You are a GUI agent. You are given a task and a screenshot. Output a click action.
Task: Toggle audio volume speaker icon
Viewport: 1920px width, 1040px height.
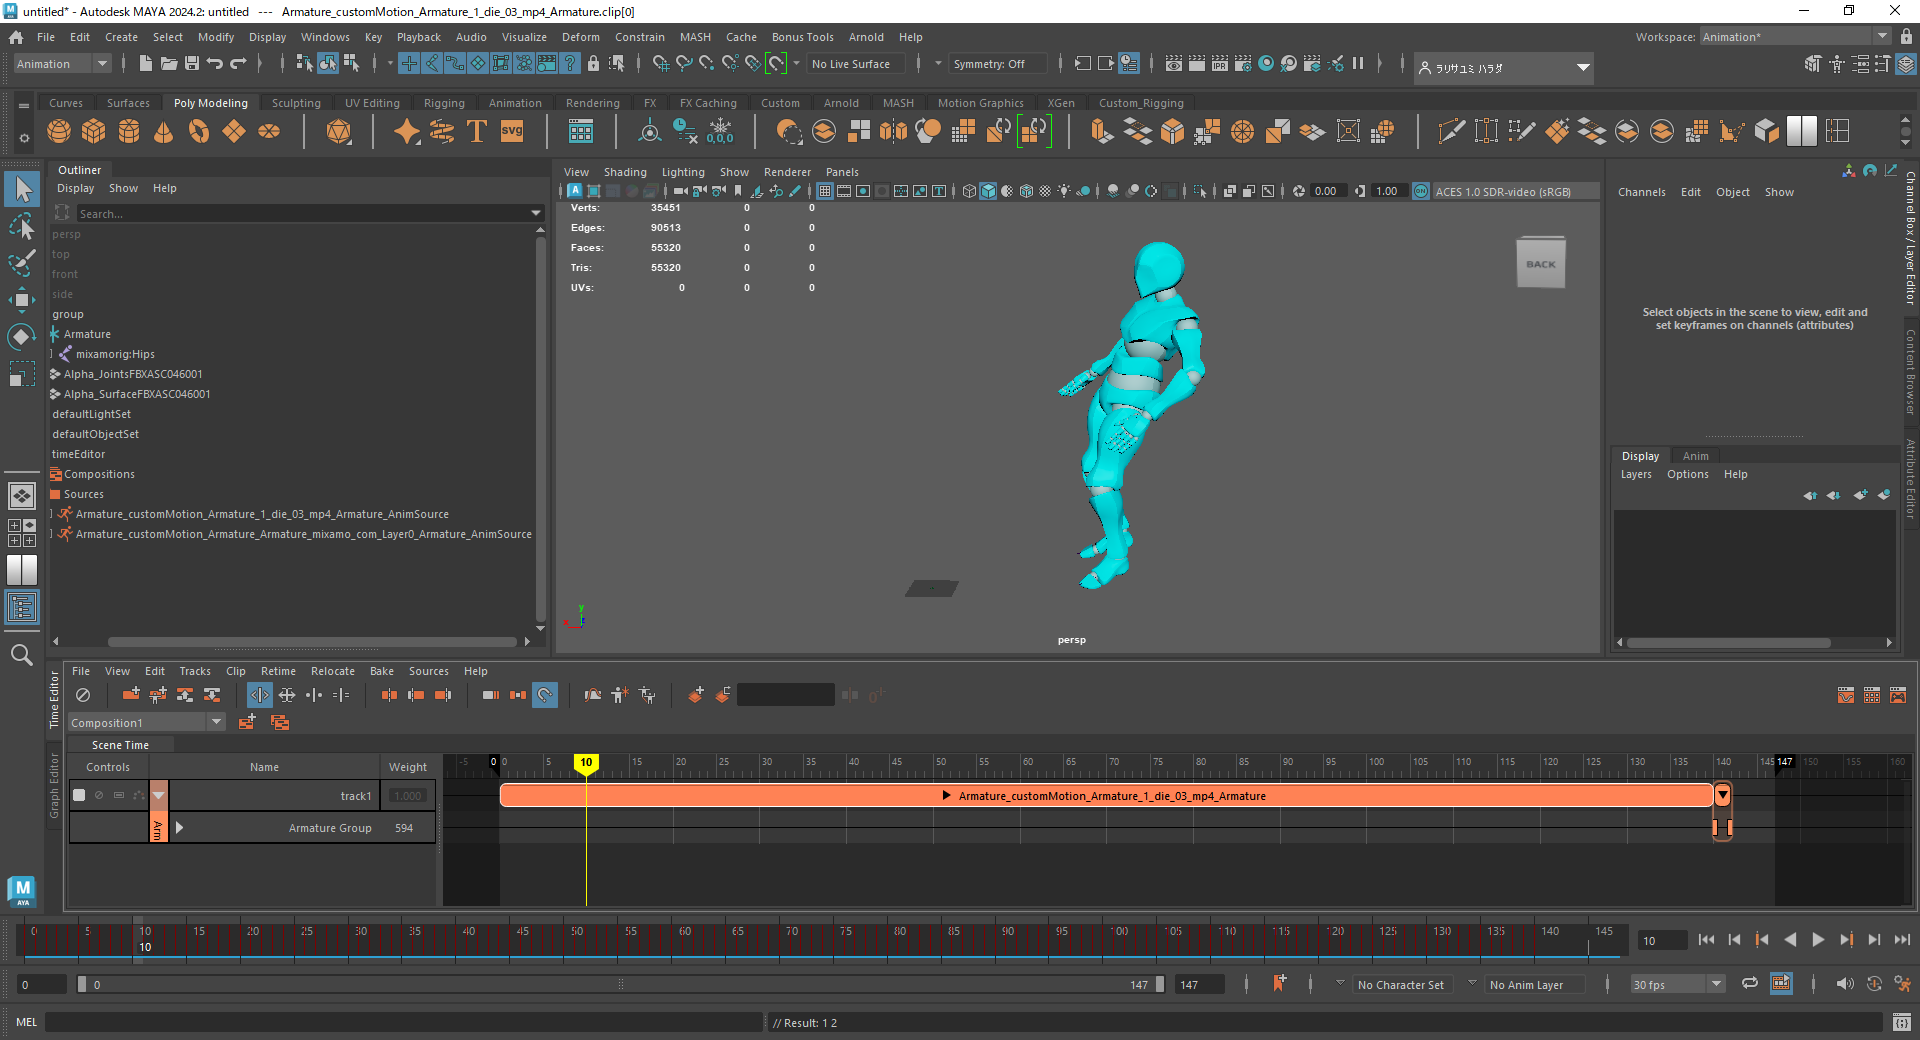pyautogui.click(x=1845, y=984)
